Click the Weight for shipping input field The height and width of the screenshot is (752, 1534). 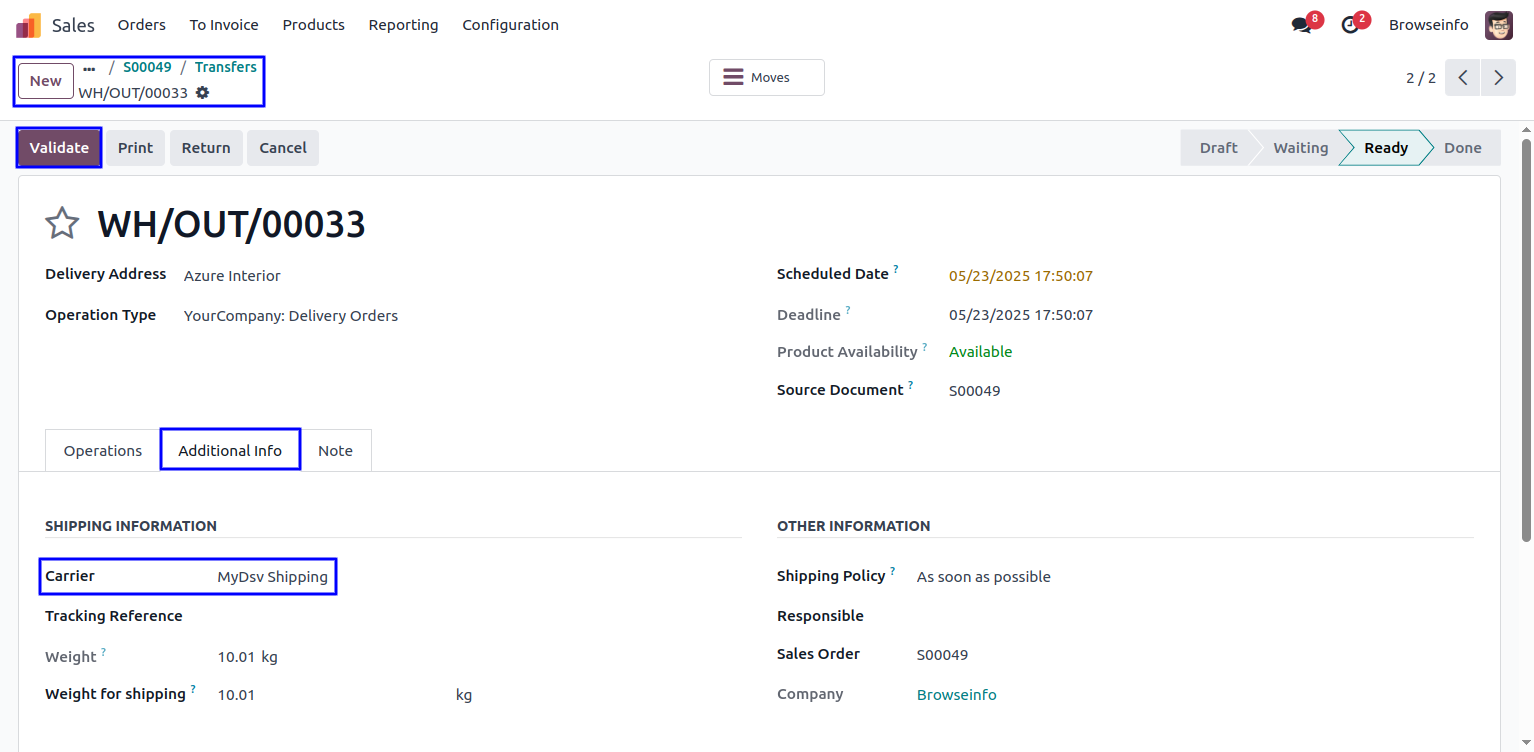pos(330,695)
